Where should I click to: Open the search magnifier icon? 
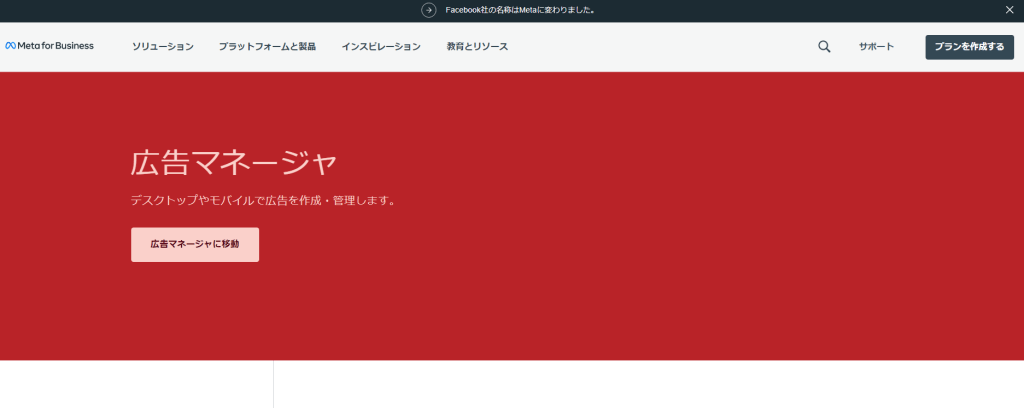[x=824, y=46]
